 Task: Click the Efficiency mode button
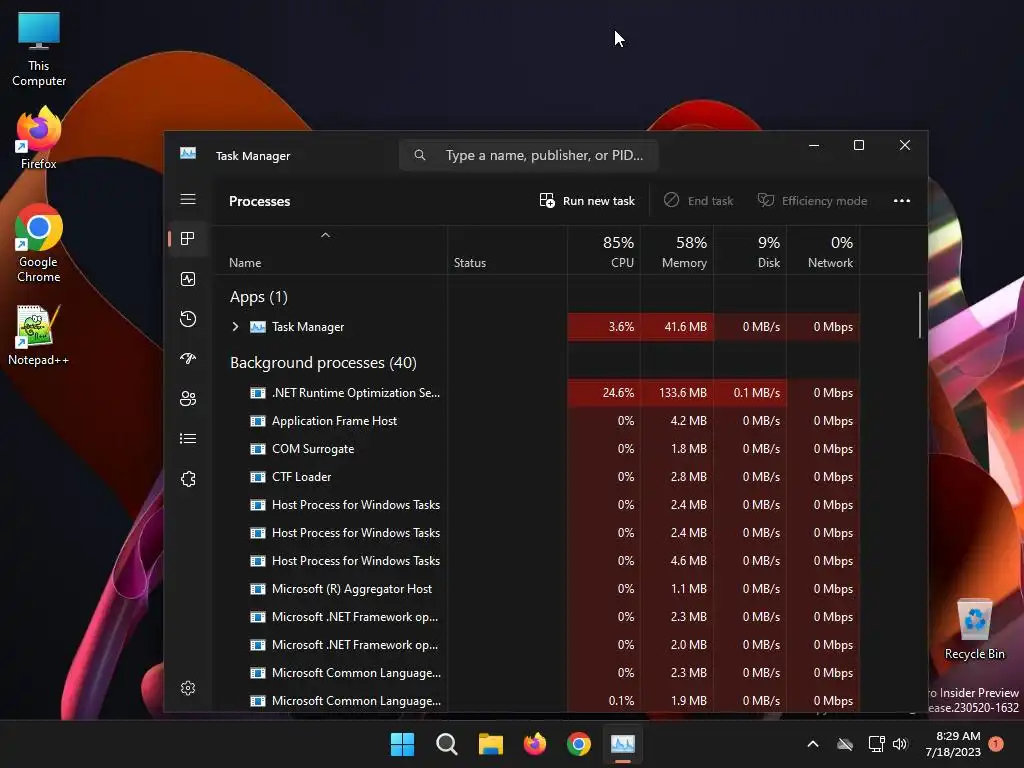pos(812,200)
